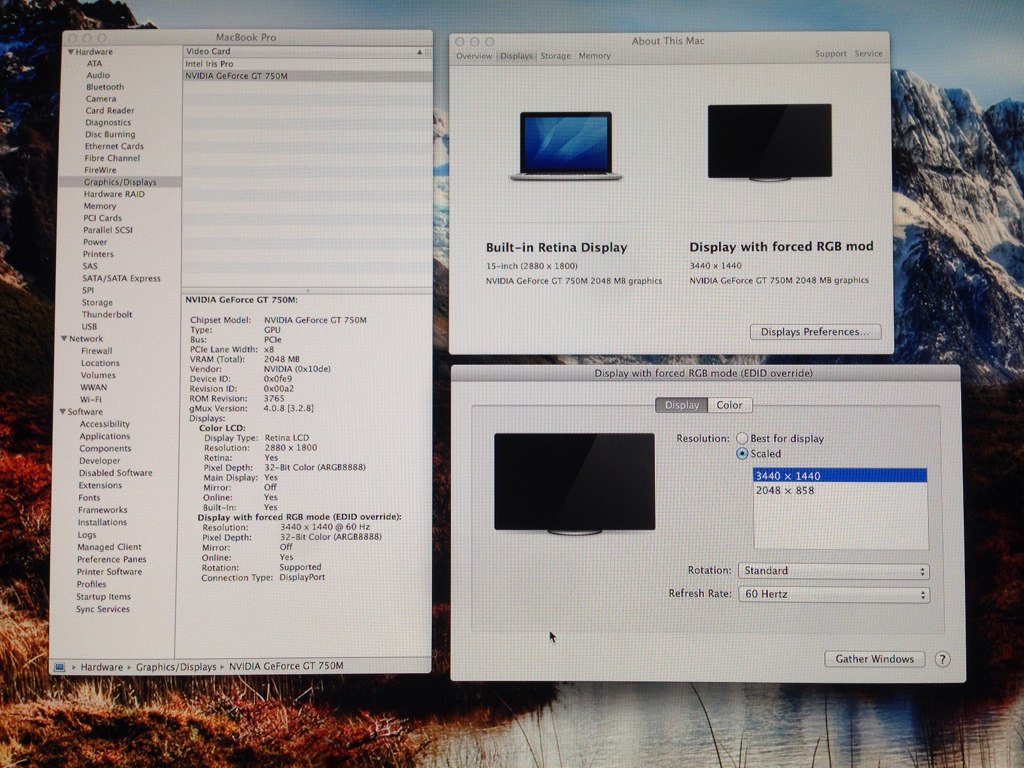Select Preference Panes under Software

[x=112, y=559]
